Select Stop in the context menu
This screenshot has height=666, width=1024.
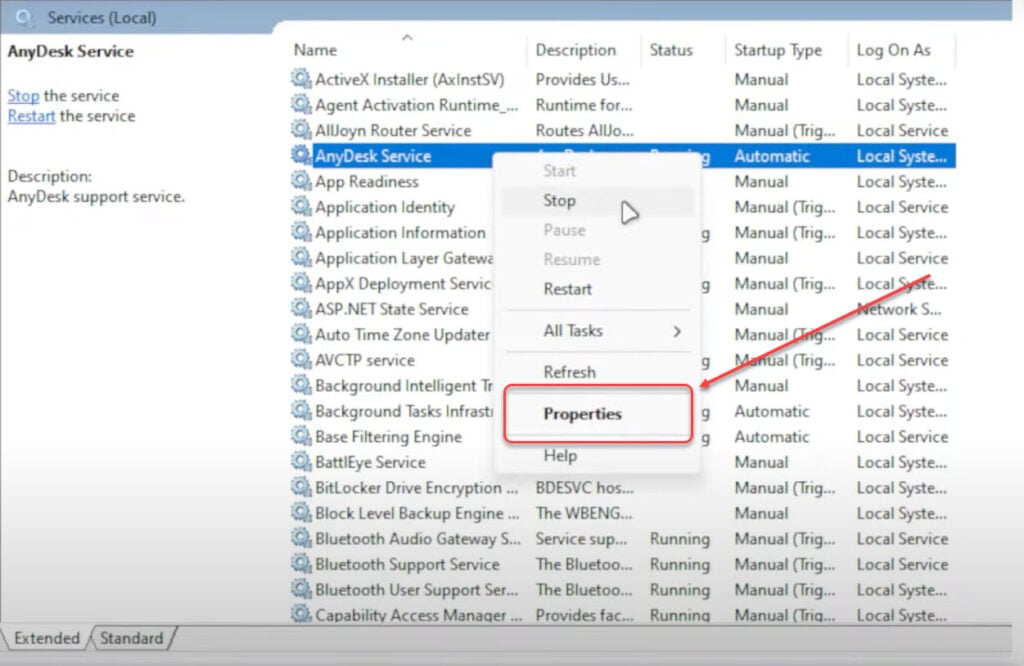[x=559, y=200]
